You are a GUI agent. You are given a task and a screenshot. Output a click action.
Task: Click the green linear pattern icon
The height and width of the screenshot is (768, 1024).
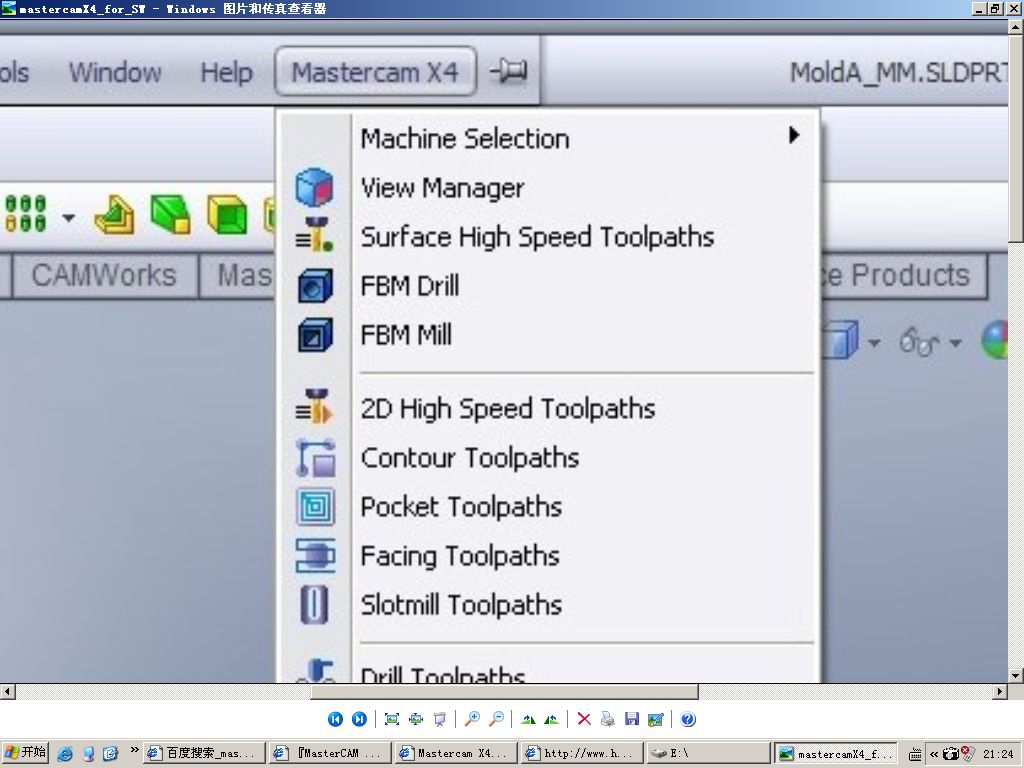pyautogui.click(x=26, y=214)
